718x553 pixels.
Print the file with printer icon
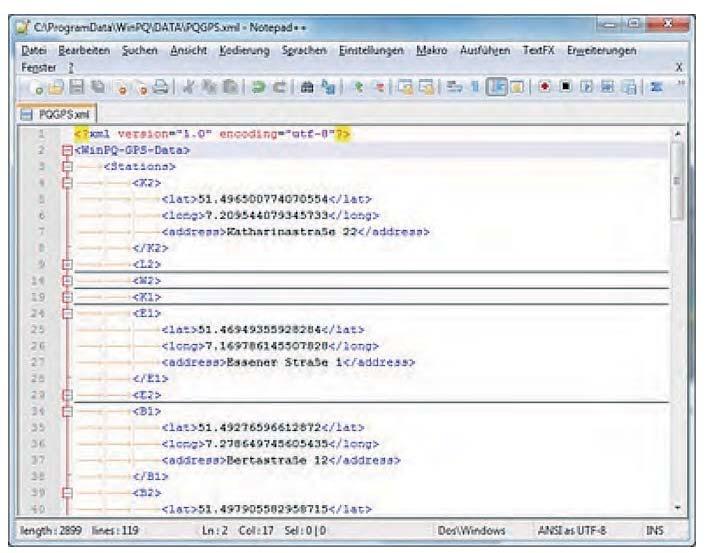160,87
